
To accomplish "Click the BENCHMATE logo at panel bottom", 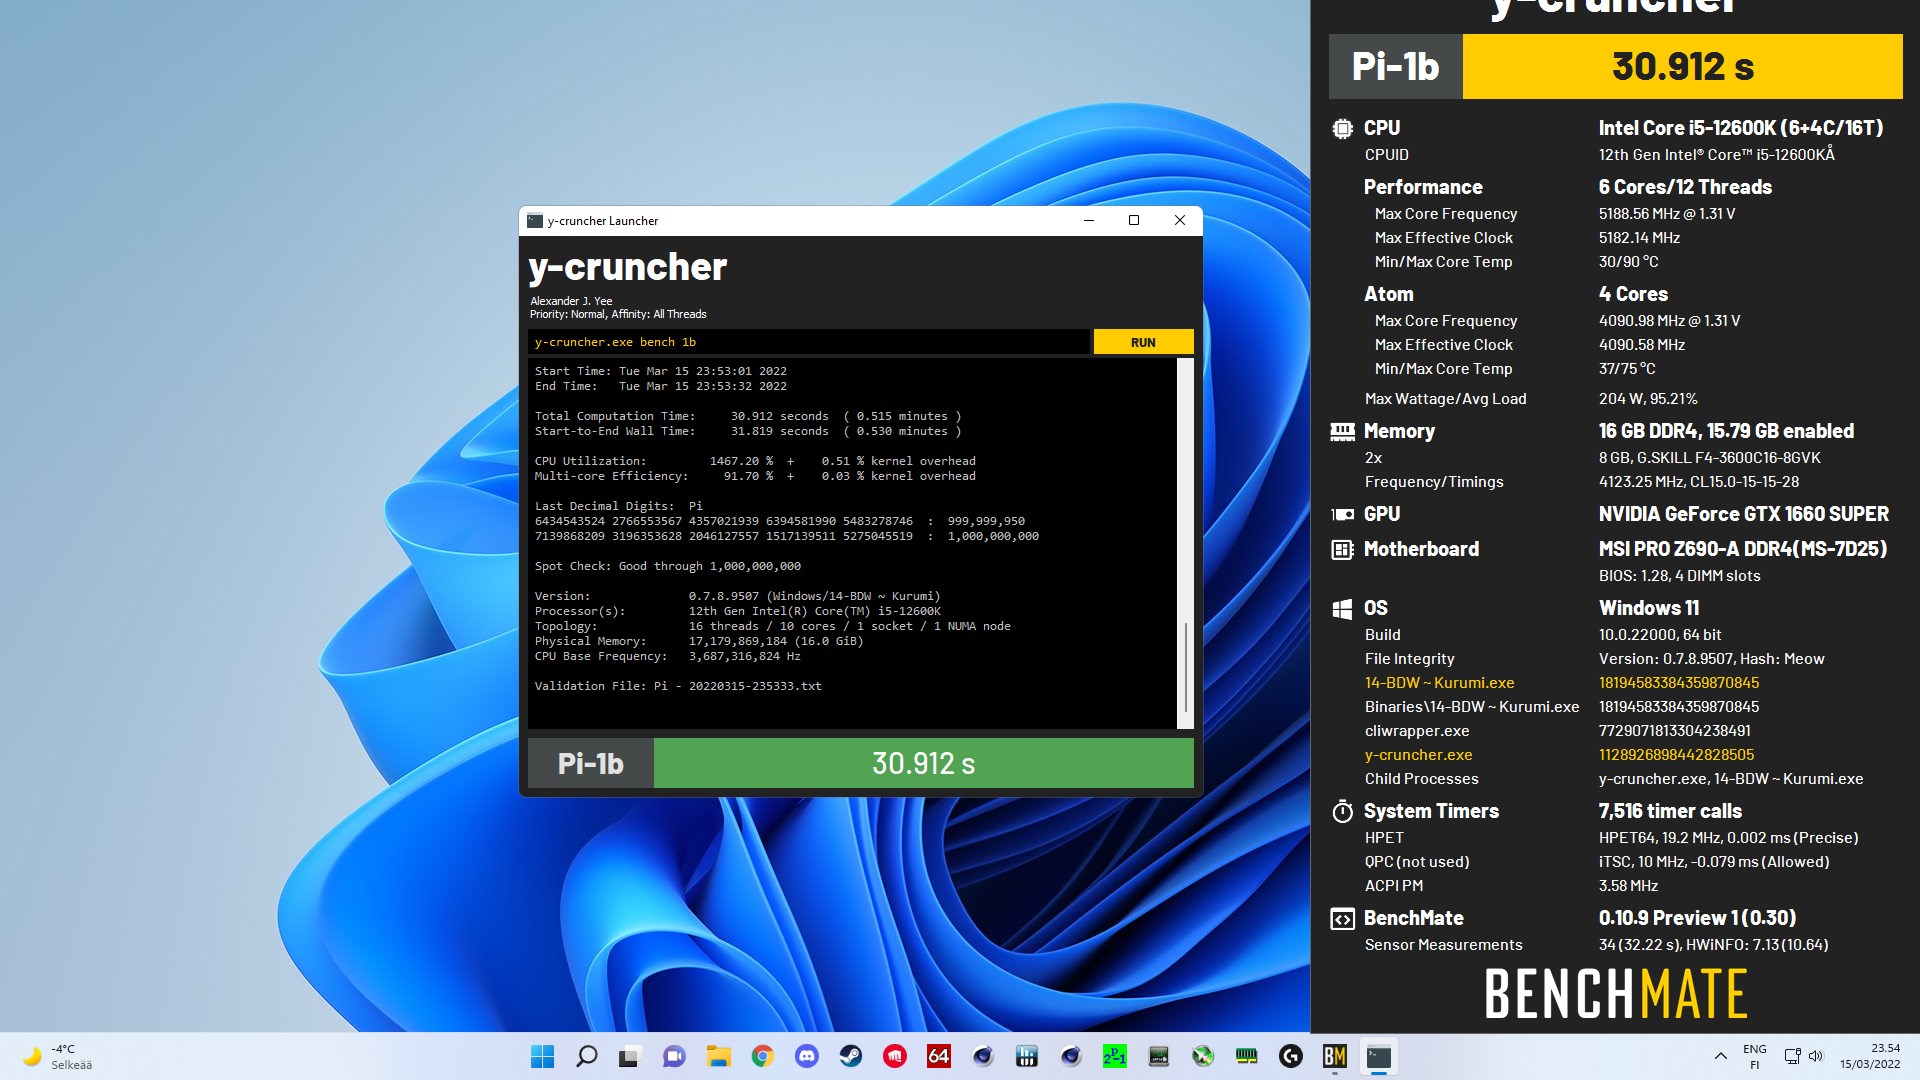I will click(1615, 994).
